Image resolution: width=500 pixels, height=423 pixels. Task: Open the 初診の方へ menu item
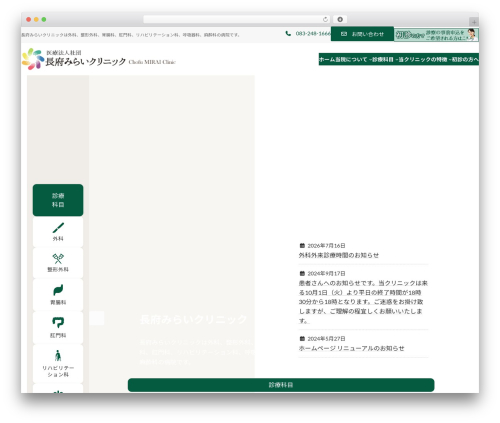[465, 59]
